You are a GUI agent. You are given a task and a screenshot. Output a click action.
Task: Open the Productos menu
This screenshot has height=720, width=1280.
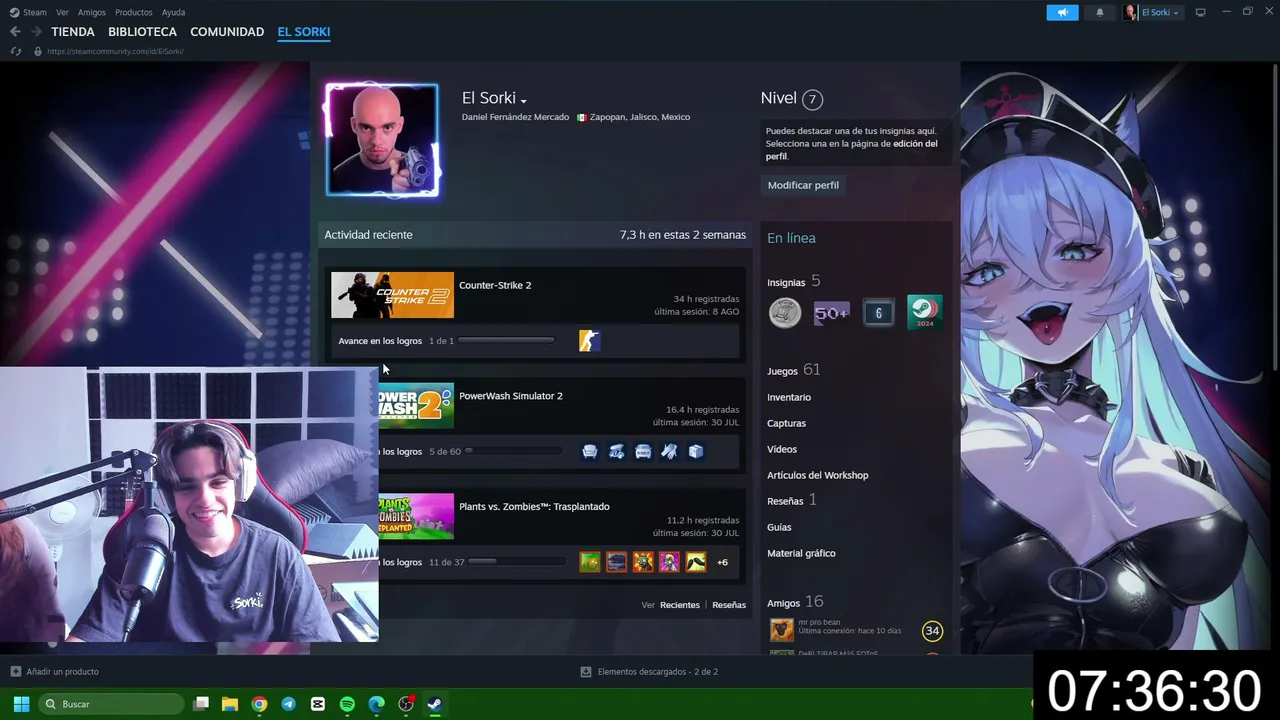click(x=134, y=12)
